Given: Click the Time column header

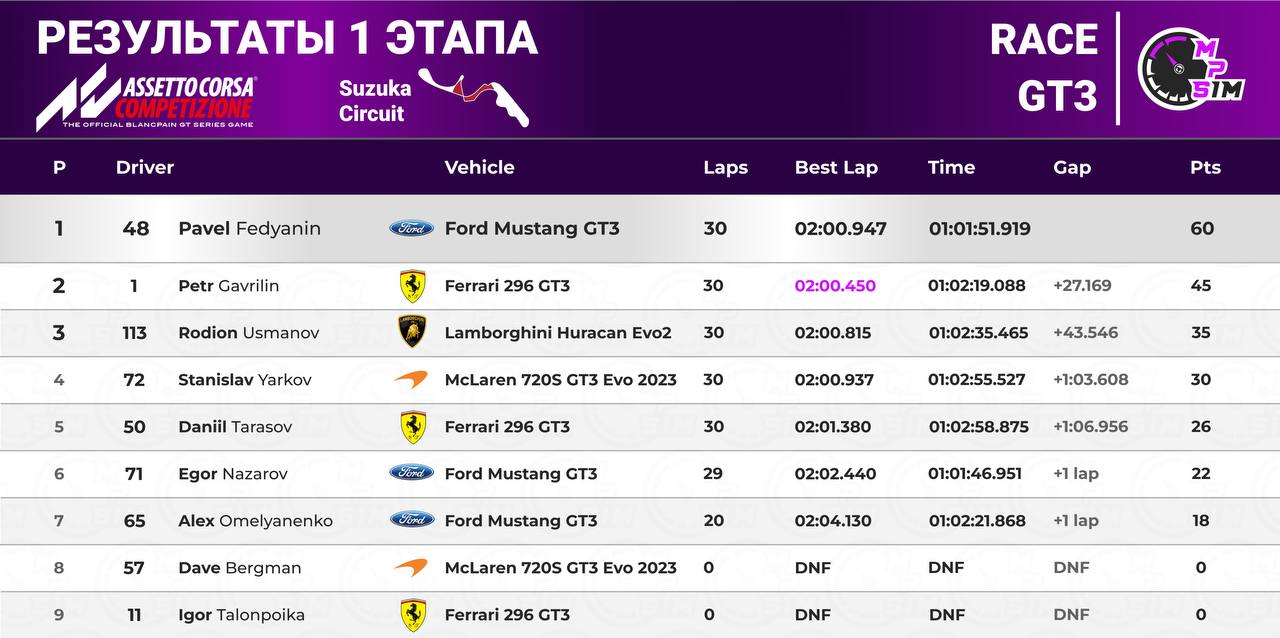Looking at the screenshot, I should point(951,167).
